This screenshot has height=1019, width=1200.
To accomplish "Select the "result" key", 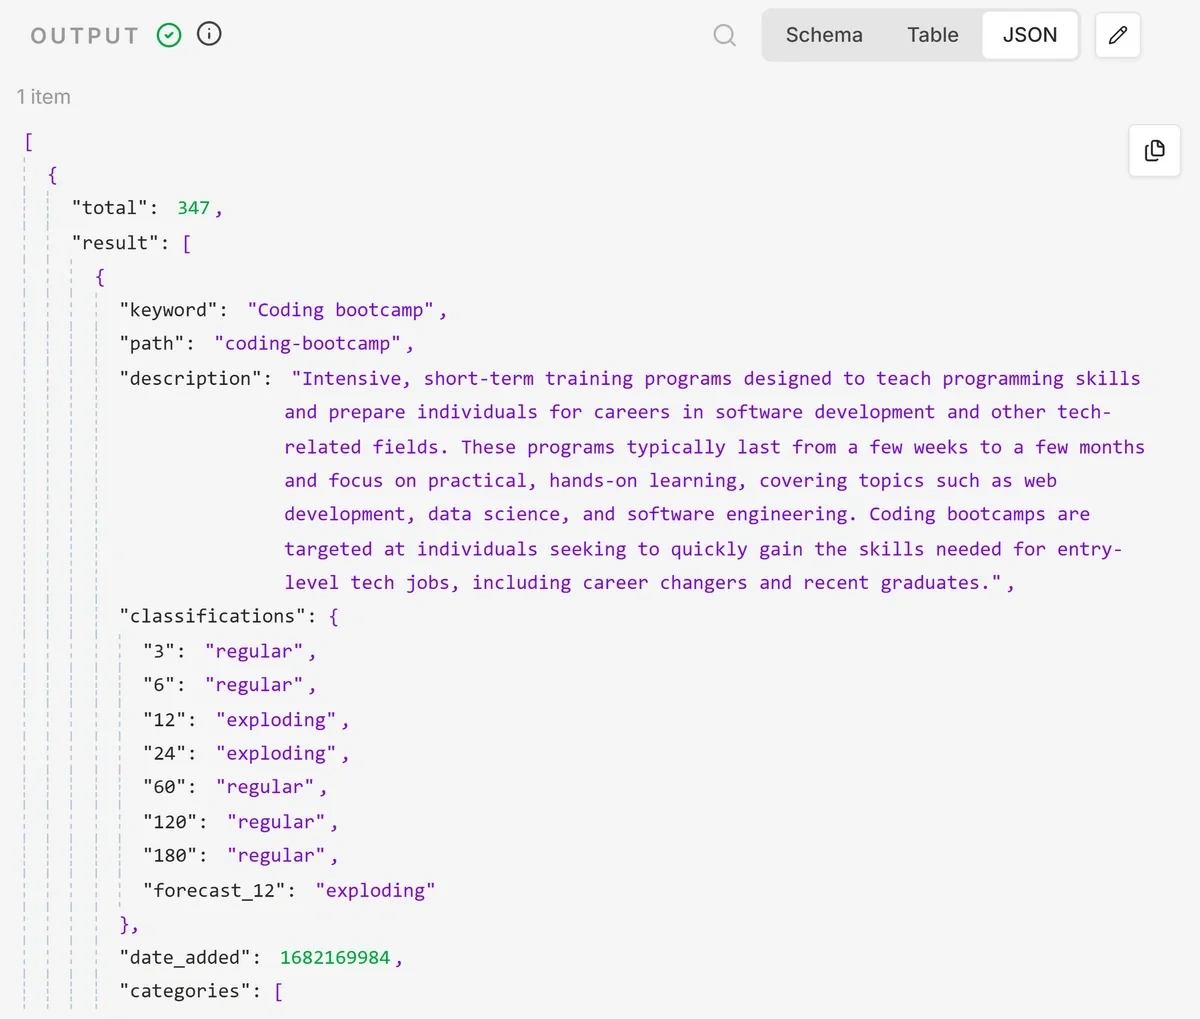I will [x=116, y=243].
